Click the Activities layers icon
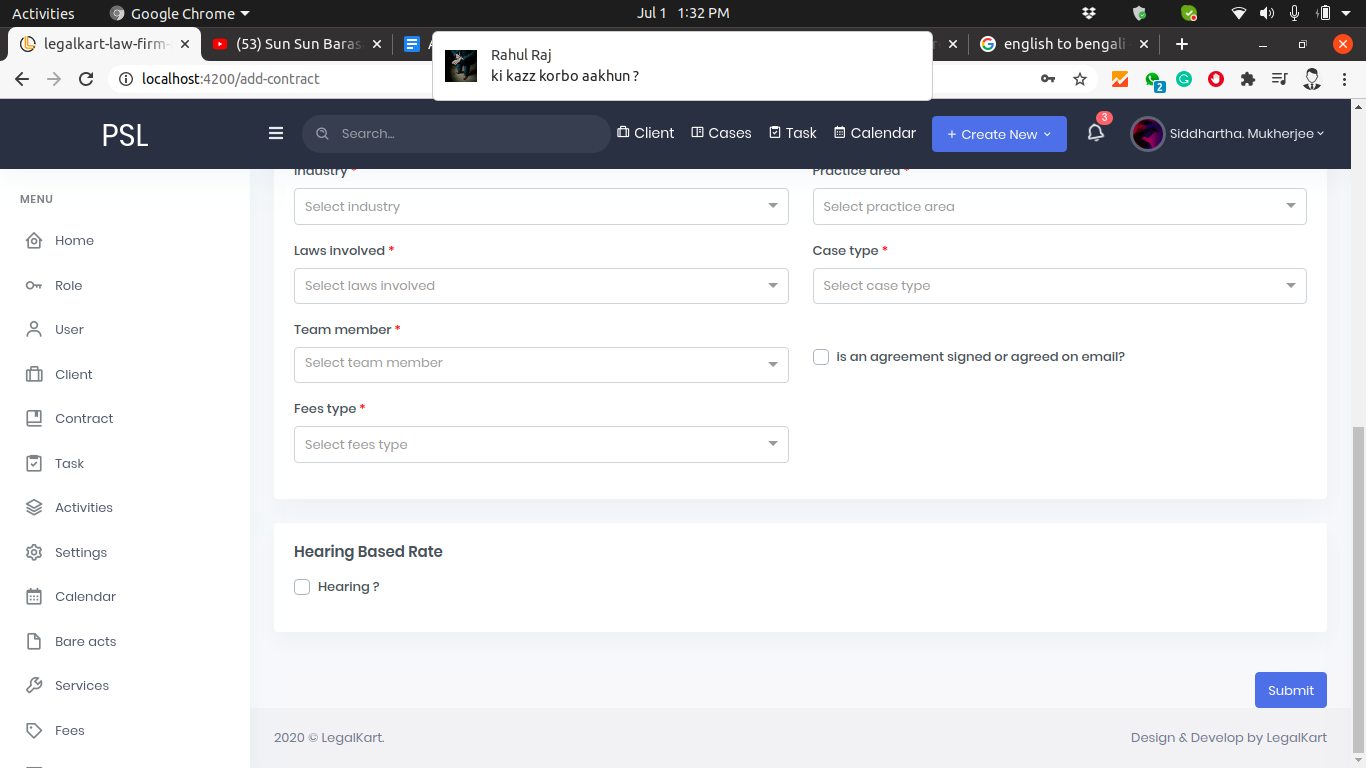 coord(34,508)
